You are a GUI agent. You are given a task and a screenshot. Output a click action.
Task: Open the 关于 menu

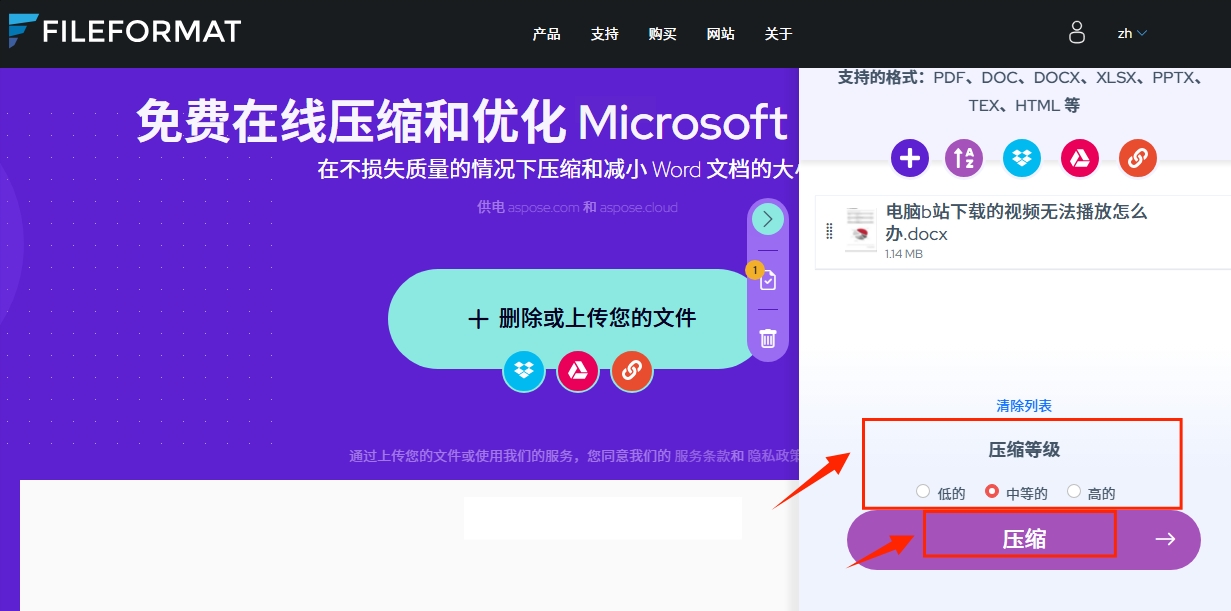[x=779, y=34]
